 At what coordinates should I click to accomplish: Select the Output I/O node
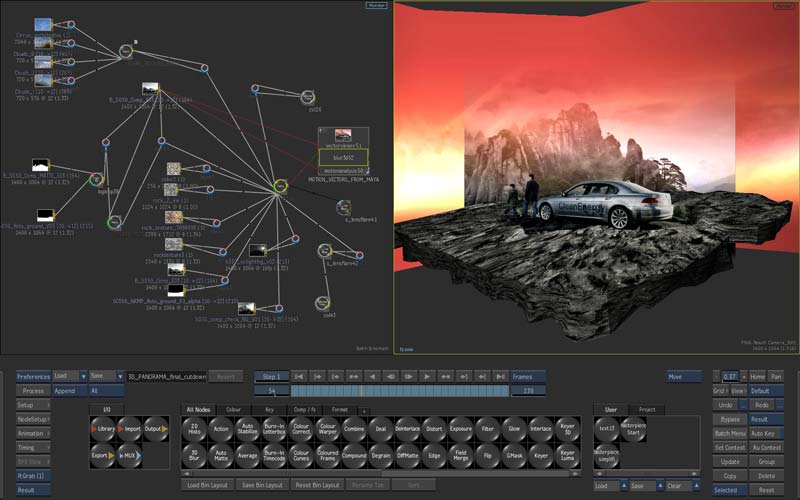tap(156, 429)
